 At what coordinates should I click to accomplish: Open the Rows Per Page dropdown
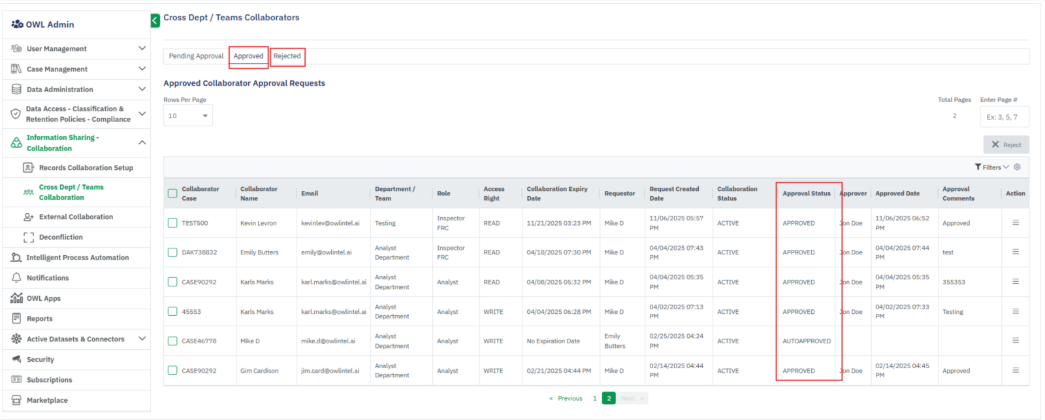point(188,116)
